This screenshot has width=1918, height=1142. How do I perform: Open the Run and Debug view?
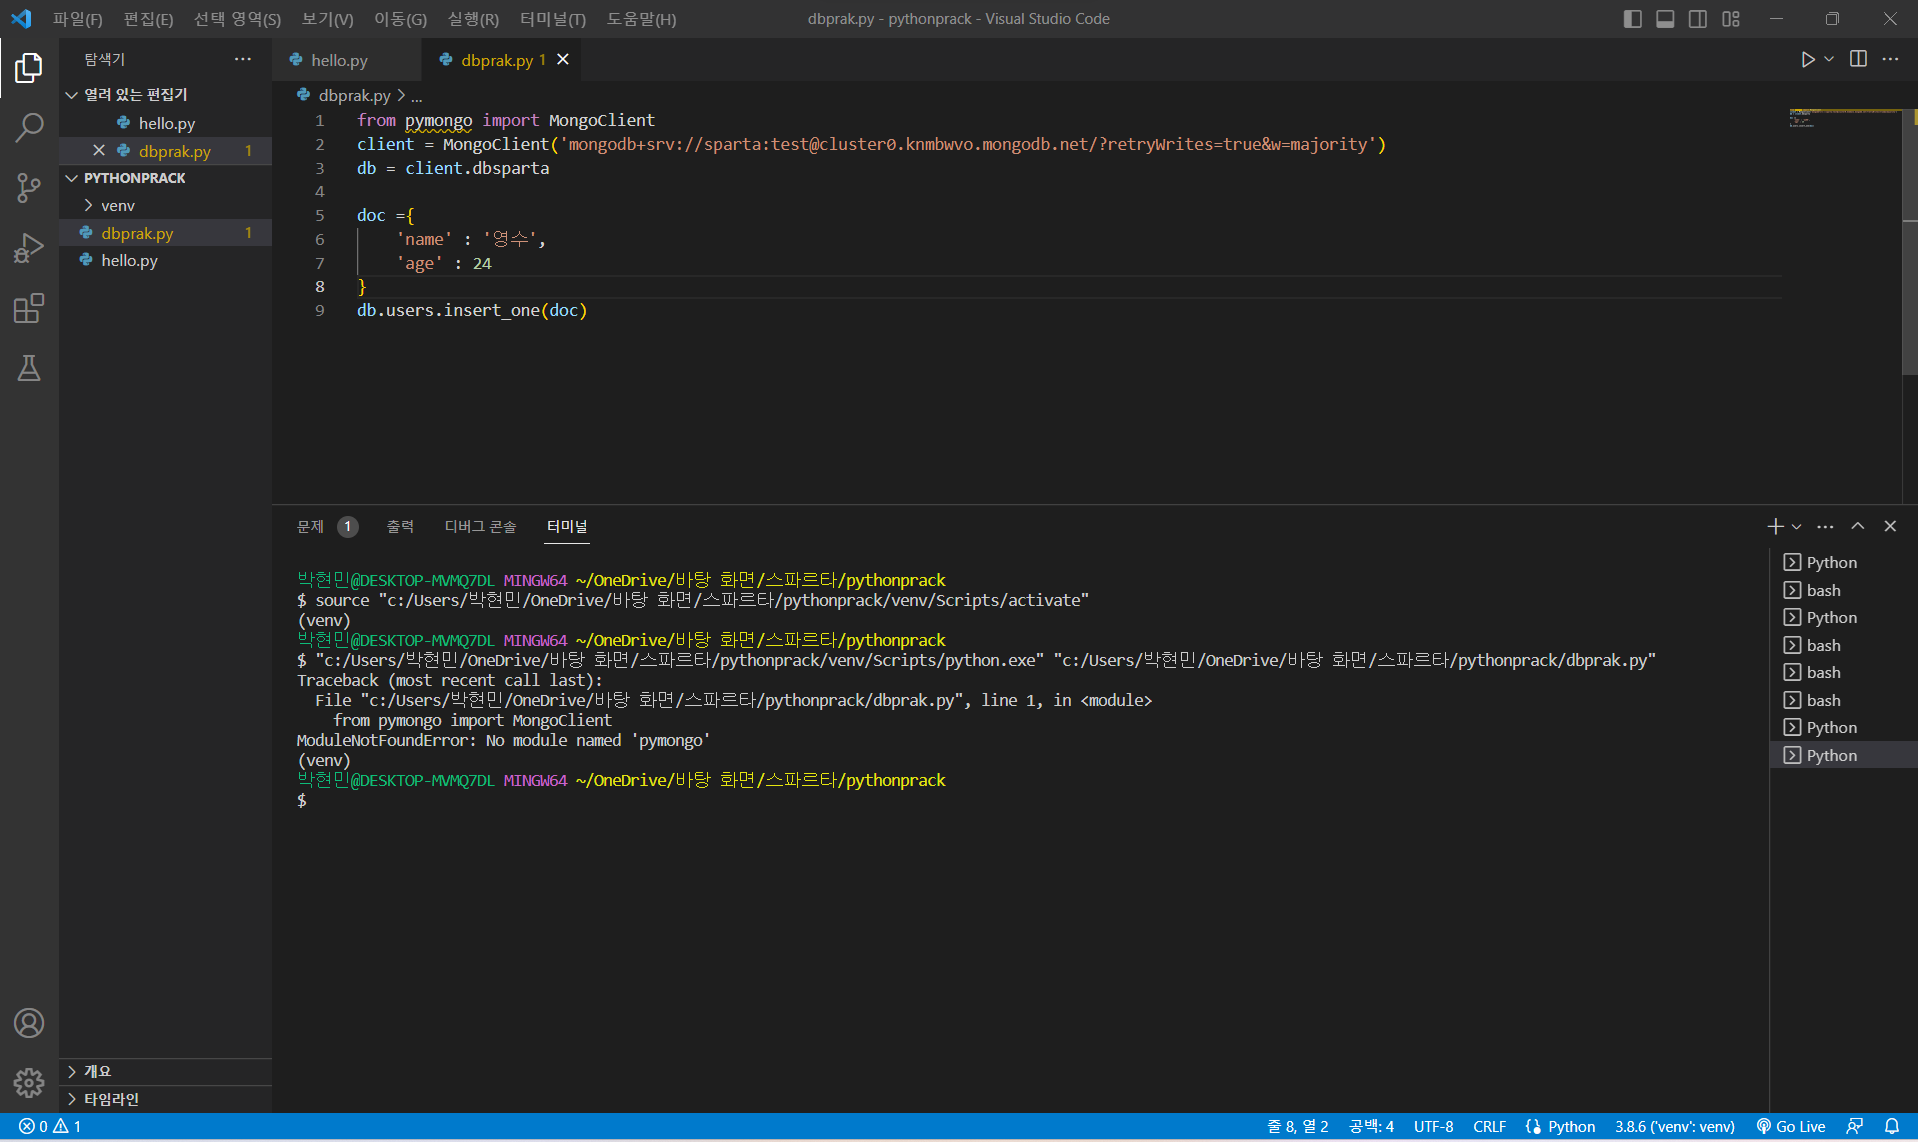click(x=29, y=248)
